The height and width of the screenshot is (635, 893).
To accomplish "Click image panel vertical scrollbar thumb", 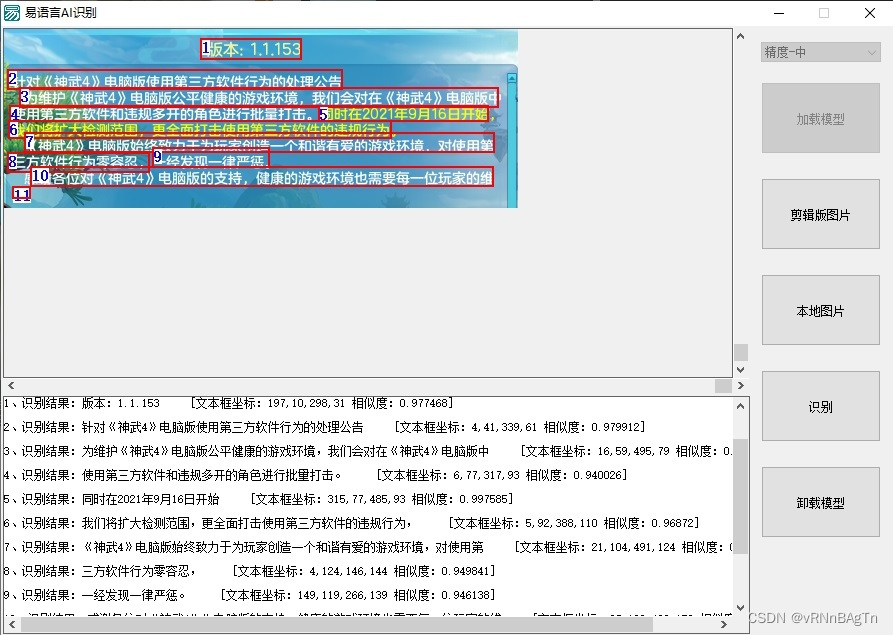I will (740, 352).
